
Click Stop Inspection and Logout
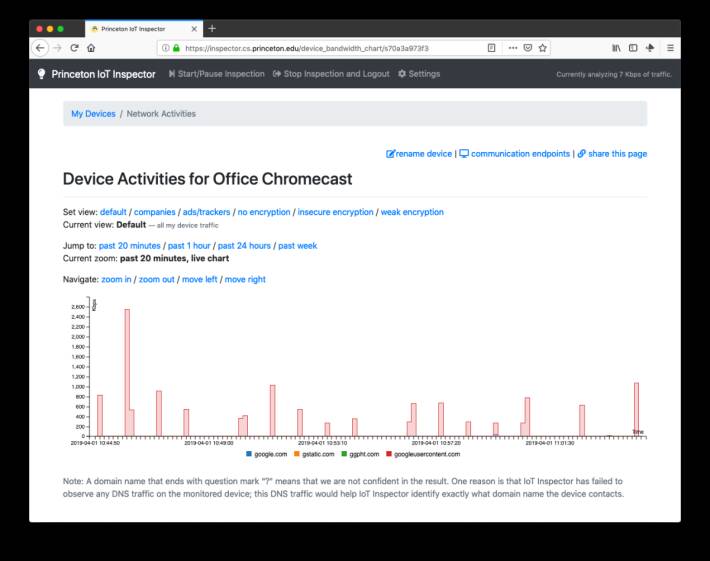pyautogui.click(x=331, y=74)
